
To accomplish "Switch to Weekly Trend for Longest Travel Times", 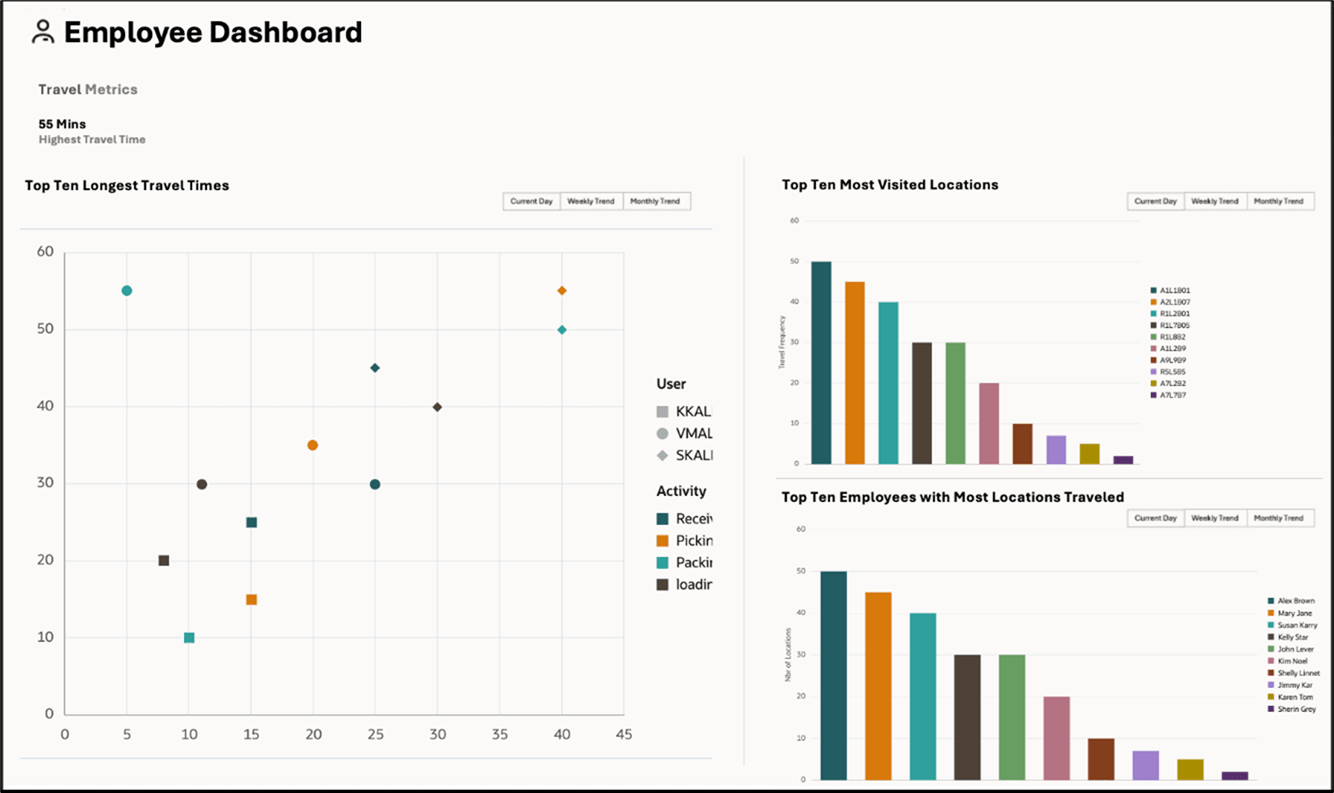I will (591, 201).
